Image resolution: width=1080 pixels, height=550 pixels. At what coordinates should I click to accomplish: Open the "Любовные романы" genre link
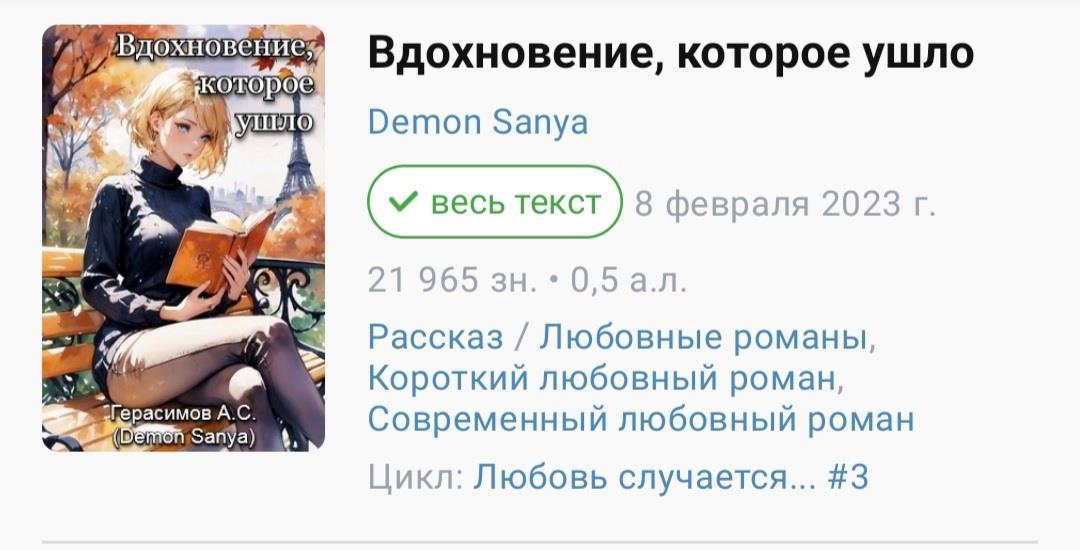tap(707, 337)
